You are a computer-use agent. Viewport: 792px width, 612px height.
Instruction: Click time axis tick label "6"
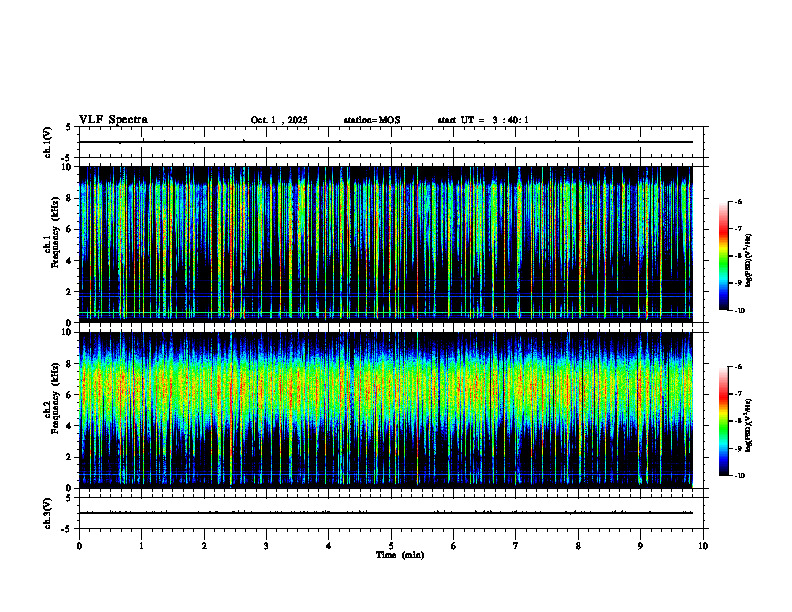coord(454,546)
